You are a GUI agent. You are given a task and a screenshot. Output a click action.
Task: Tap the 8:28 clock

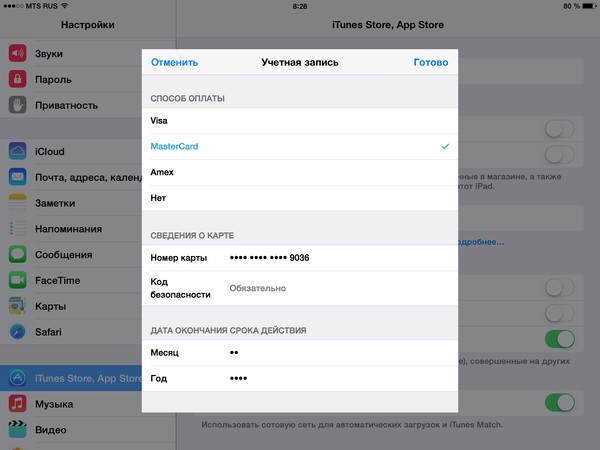coord(300,6)
